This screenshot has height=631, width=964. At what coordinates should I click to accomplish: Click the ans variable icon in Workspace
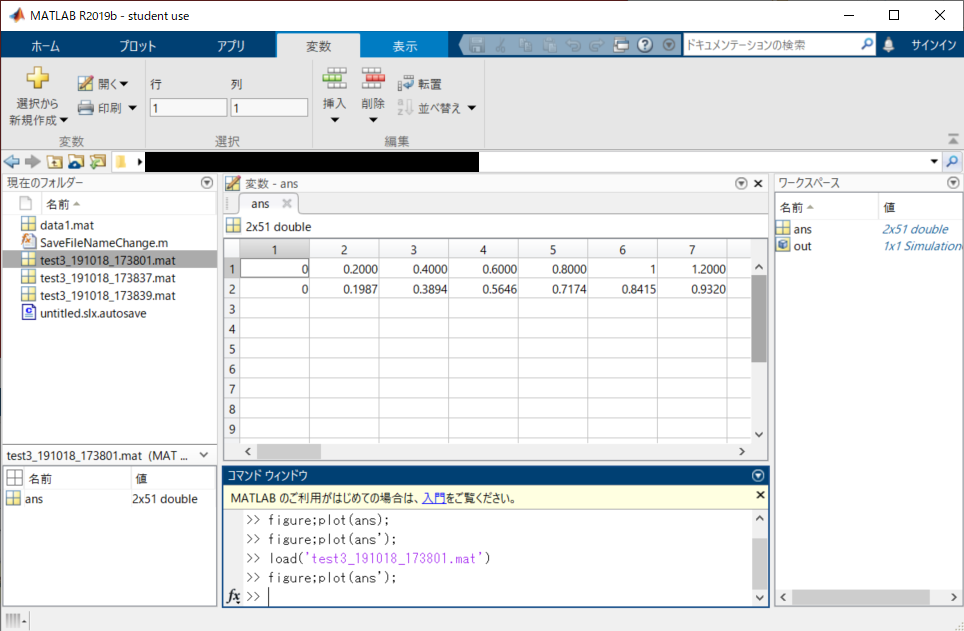(x=783, y=229)
